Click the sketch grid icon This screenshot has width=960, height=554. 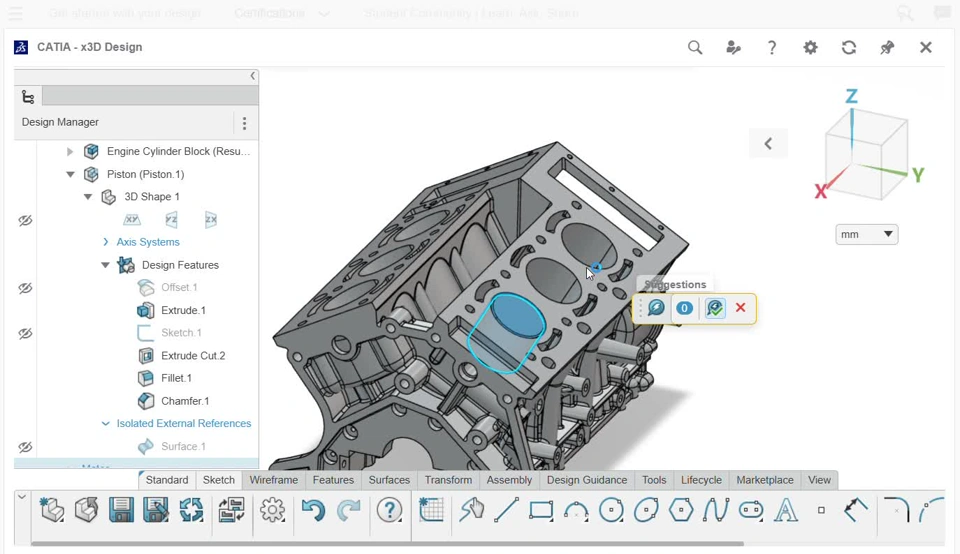pyautogui.click(x=431, y=509)
